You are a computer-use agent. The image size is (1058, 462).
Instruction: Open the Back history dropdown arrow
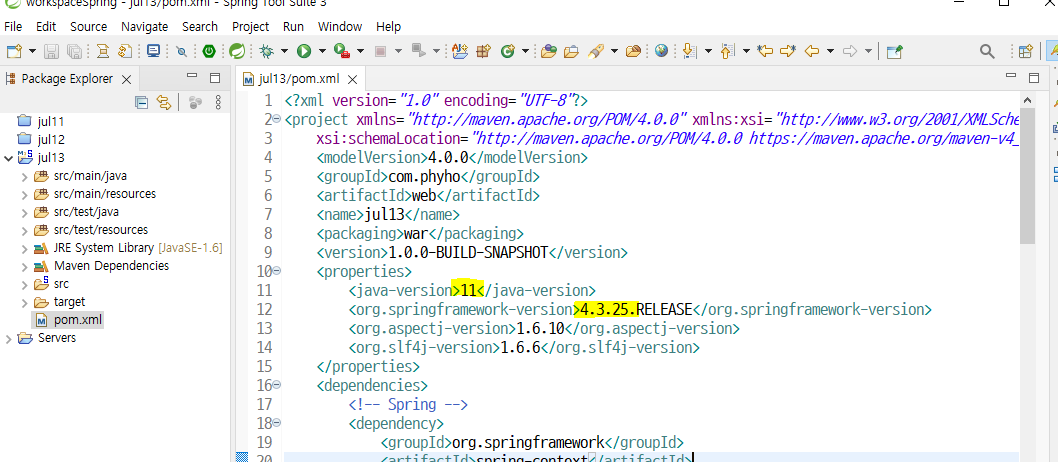pos(831,51)
